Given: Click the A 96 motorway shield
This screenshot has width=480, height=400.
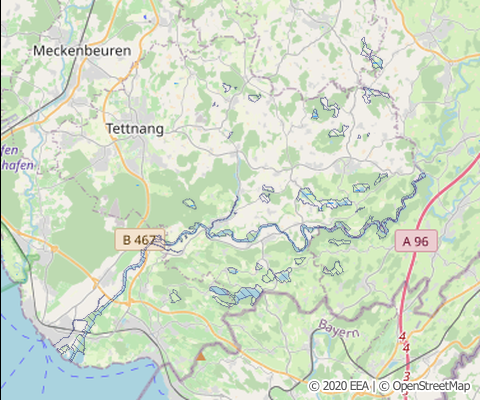Looking at the screenshot, I should 416,241.
